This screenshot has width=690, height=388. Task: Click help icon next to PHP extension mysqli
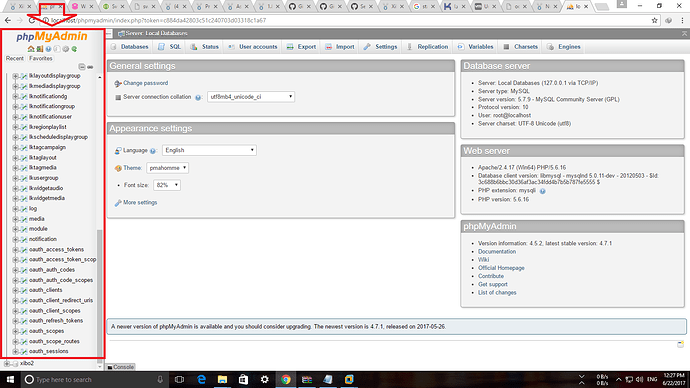pos(543,191)
